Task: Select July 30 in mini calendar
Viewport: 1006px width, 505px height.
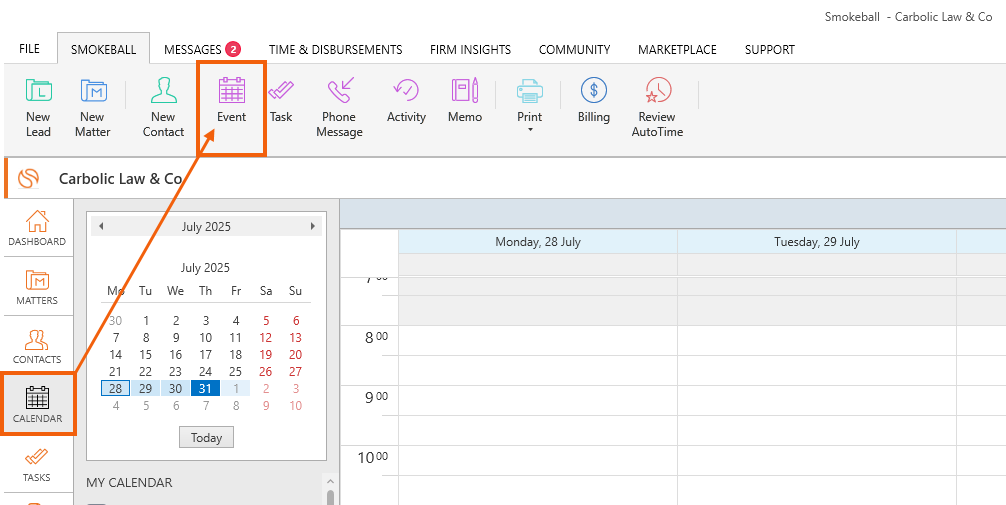Action: tap(176, 388)
